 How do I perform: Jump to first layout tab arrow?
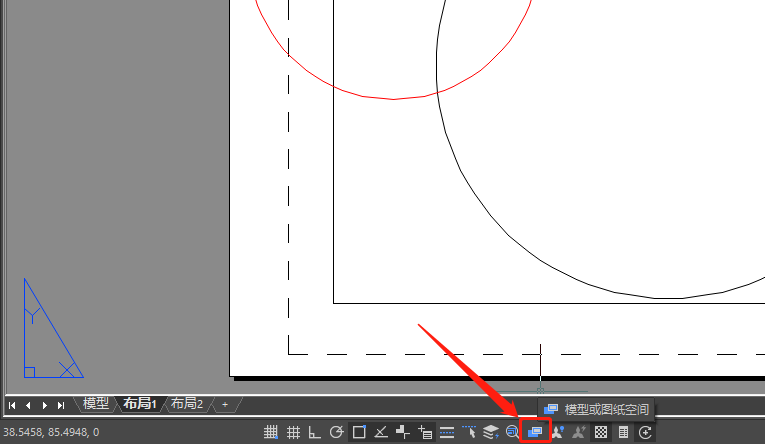[x=12, y=405]
